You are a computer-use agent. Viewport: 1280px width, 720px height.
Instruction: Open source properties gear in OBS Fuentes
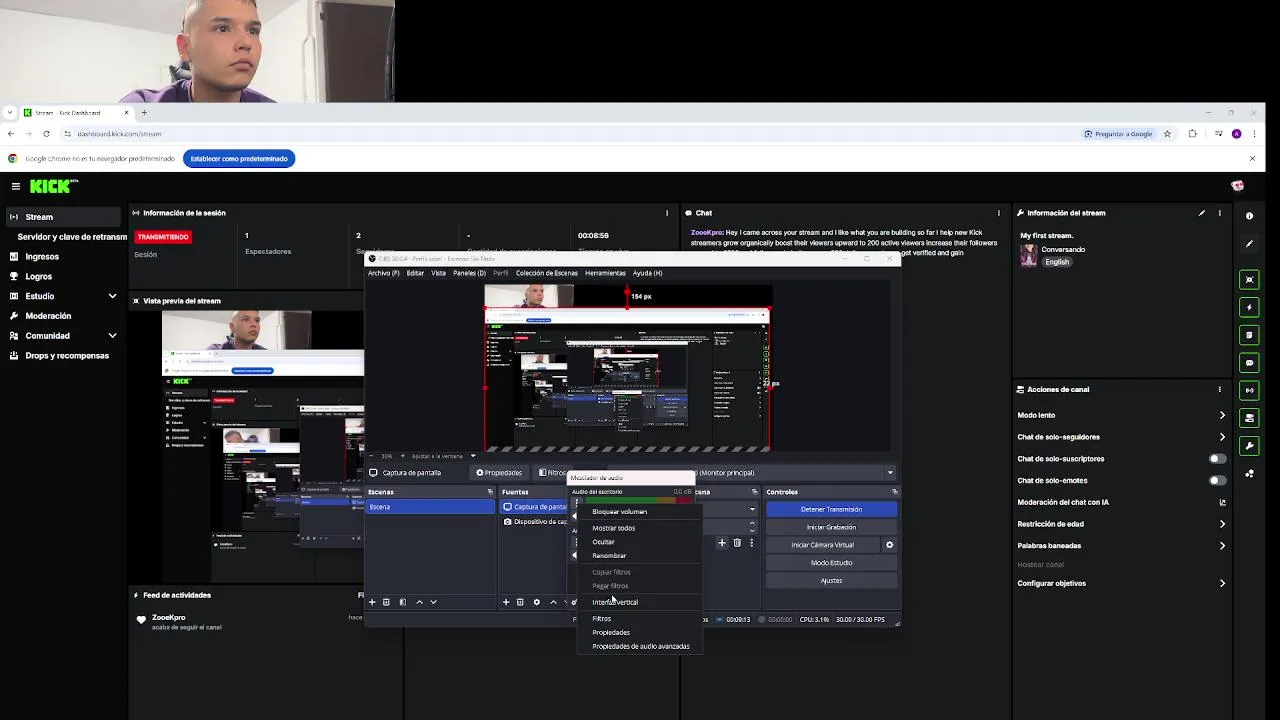point(536,602)
